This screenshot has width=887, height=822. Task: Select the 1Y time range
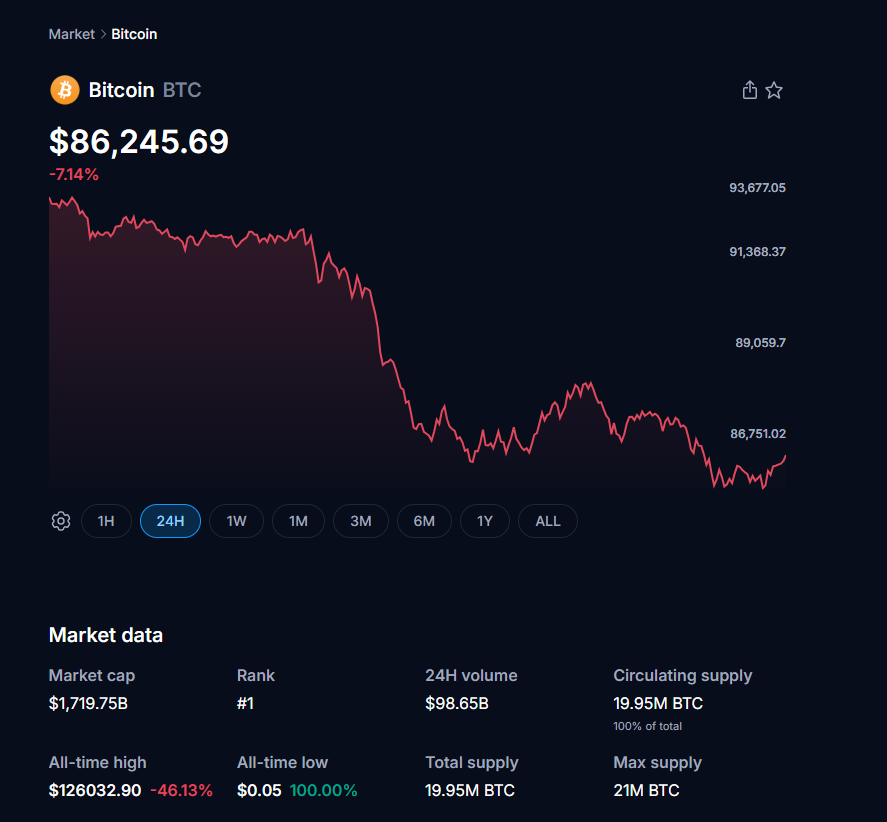pyautogui.click(x=485, y=521)
